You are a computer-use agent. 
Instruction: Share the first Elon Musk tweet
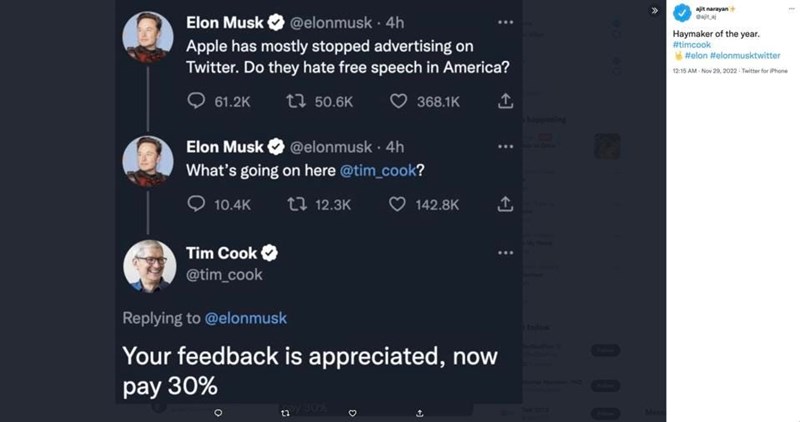pos(505,101)
